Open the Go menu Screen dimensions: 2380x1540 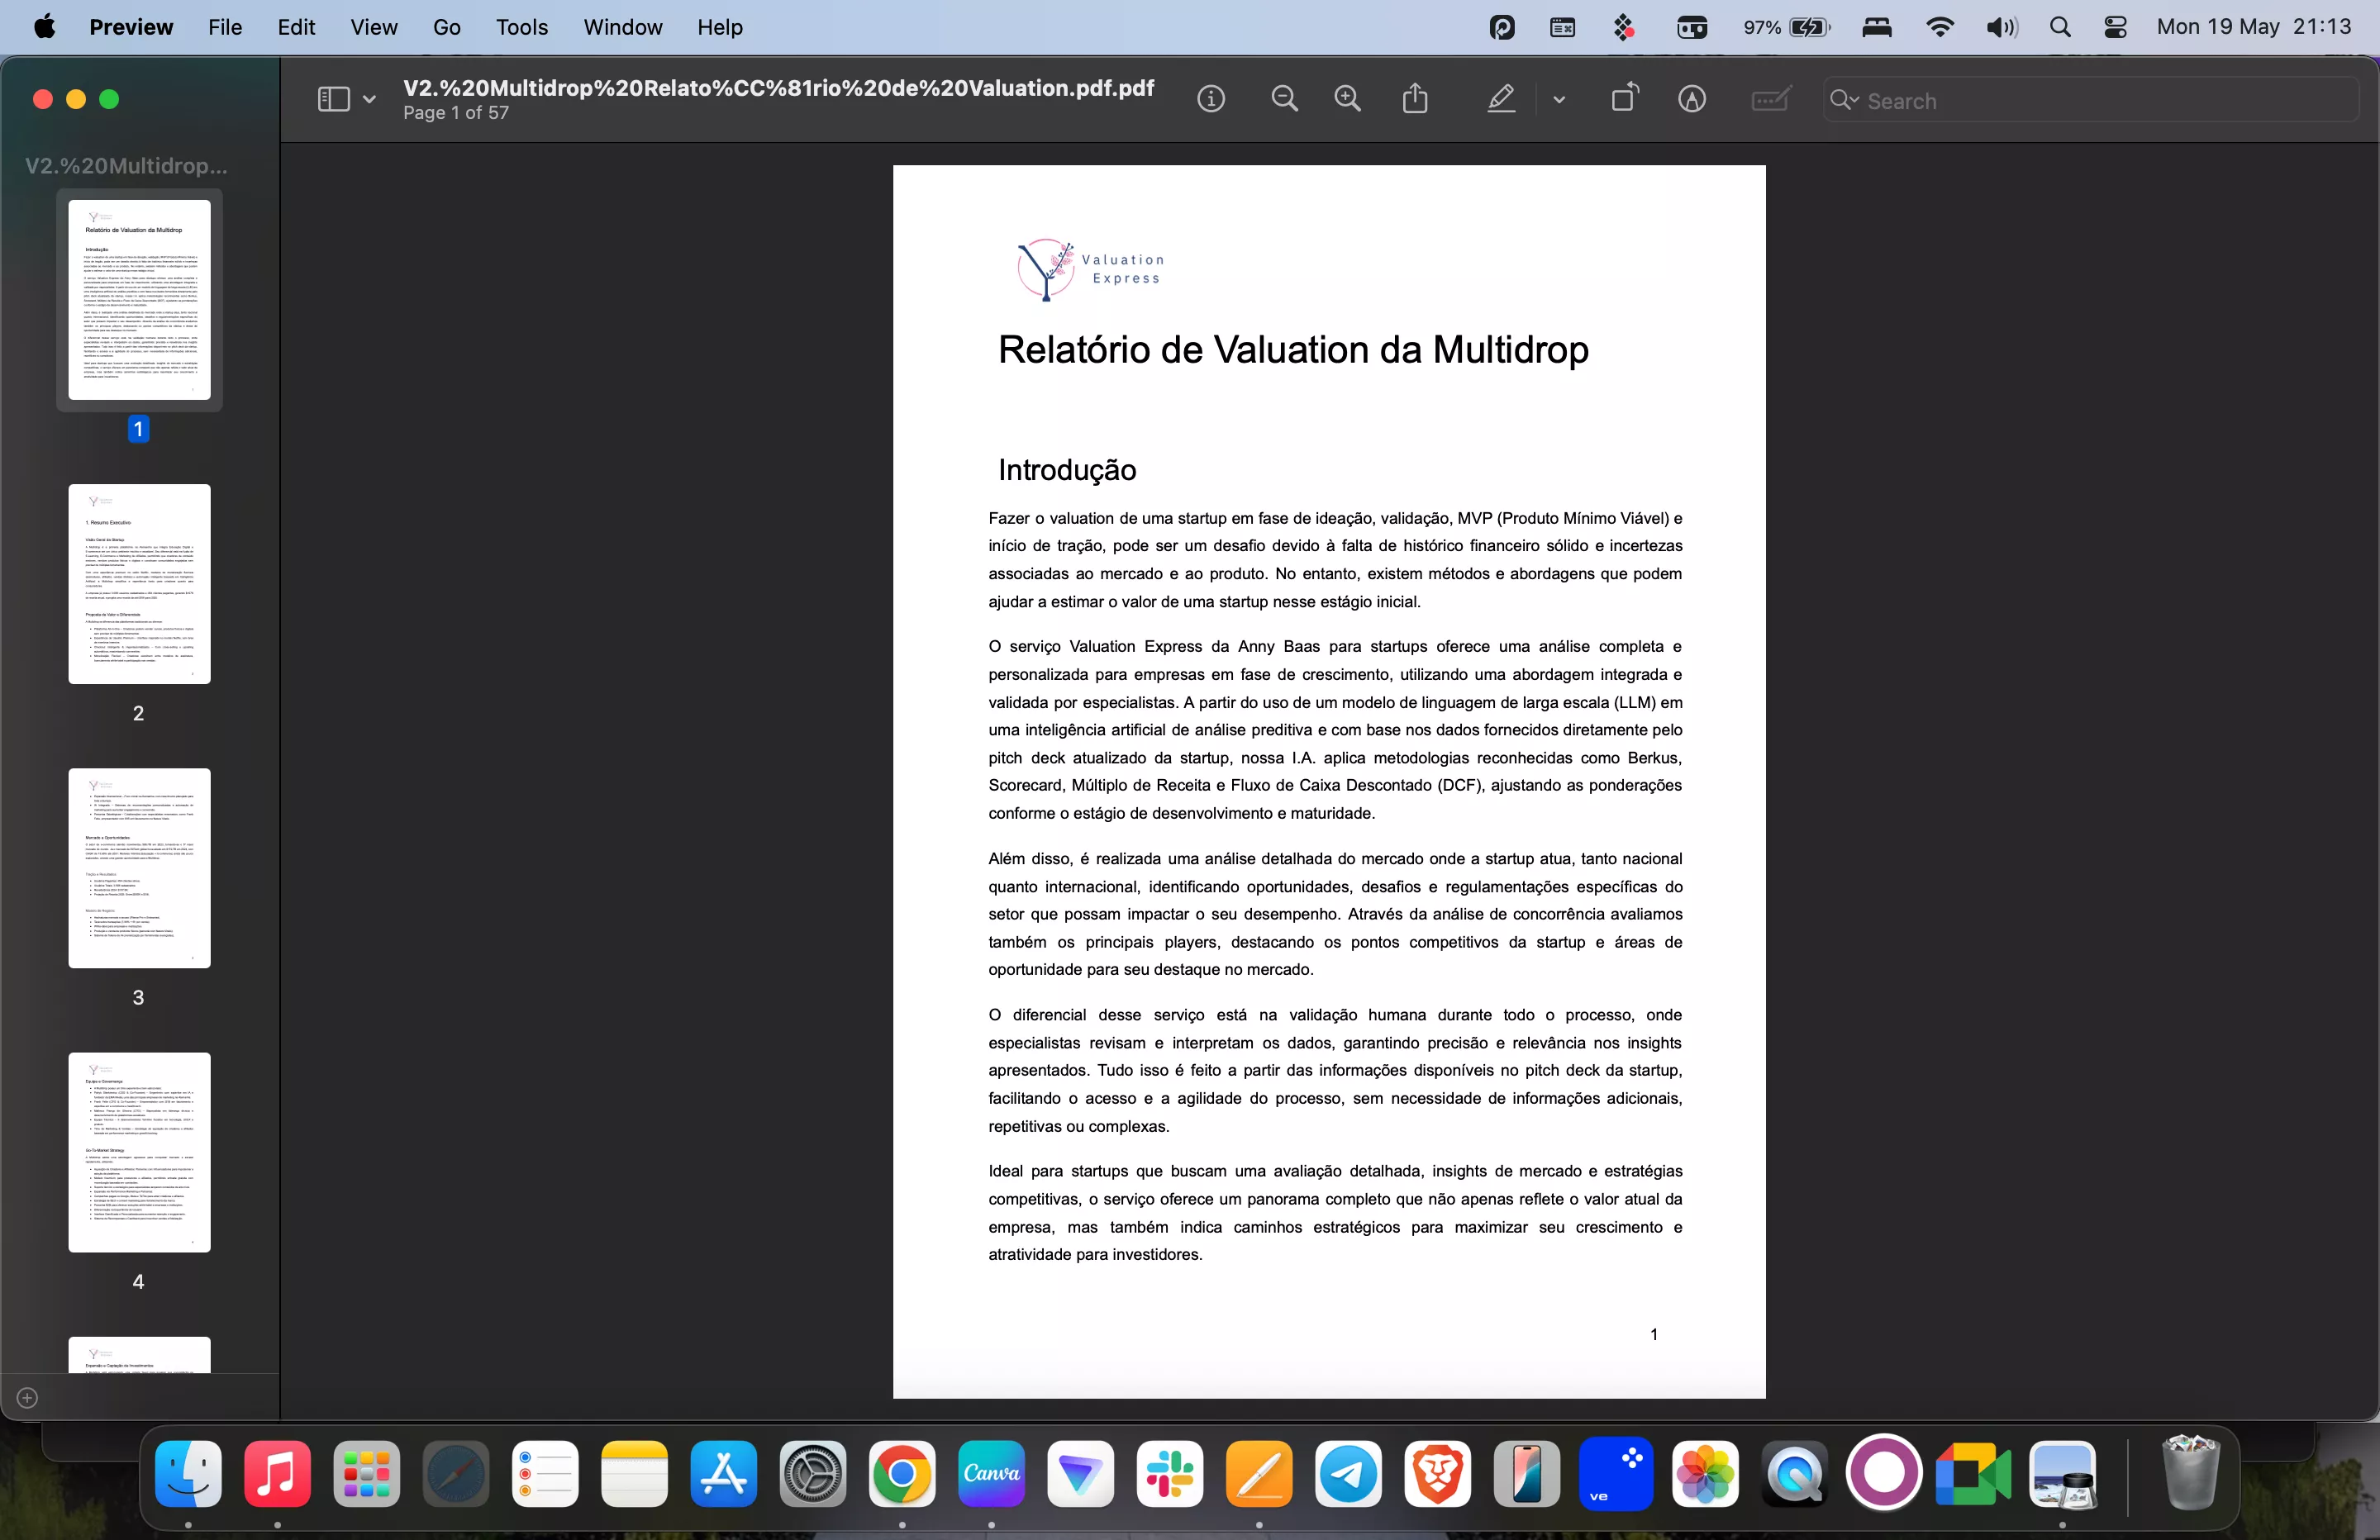point(446,27)
